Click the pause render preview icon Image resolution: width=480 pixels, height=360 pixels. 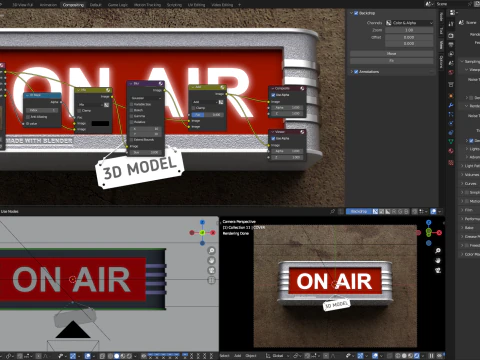[431, 356]
